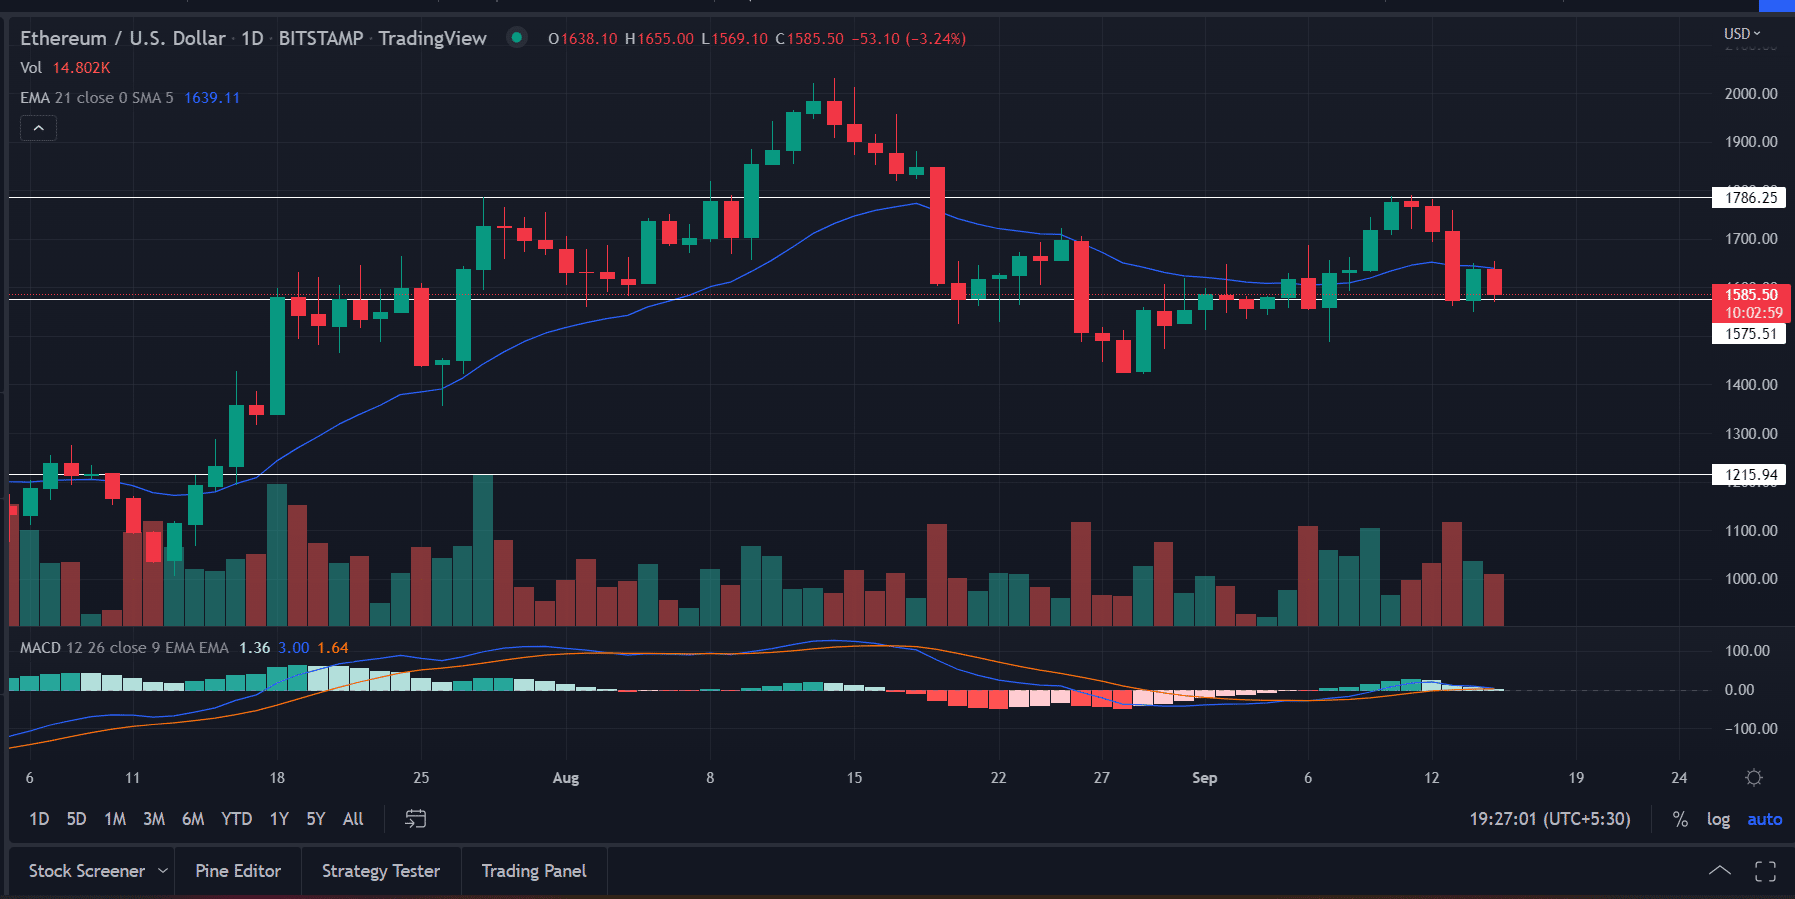1795x899 pixels.
Task: Click the green market status dot
Action: (x=517, y=38)
